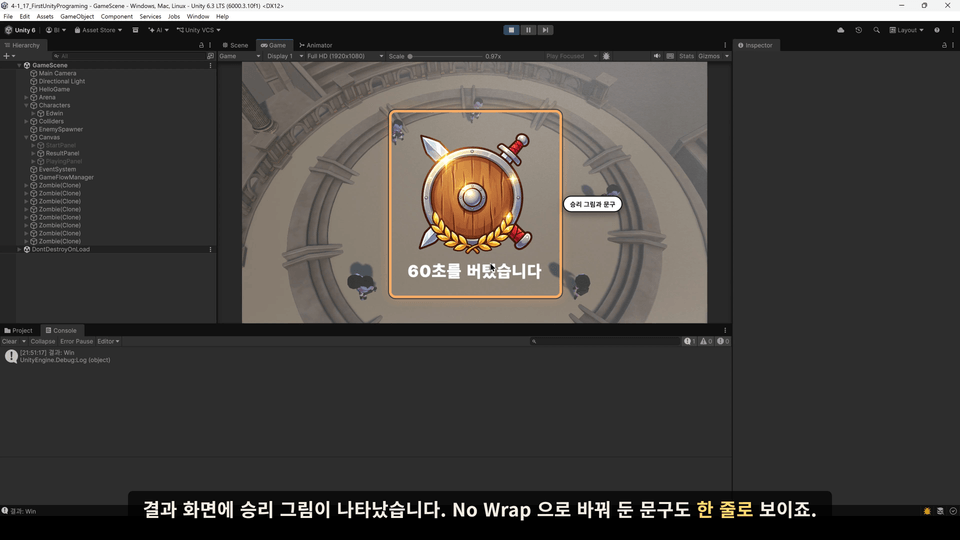This screenshot has width=960, height=540.
Task: Switch to the Console tab
Action: pyautogui.click(x=61, y=331)
